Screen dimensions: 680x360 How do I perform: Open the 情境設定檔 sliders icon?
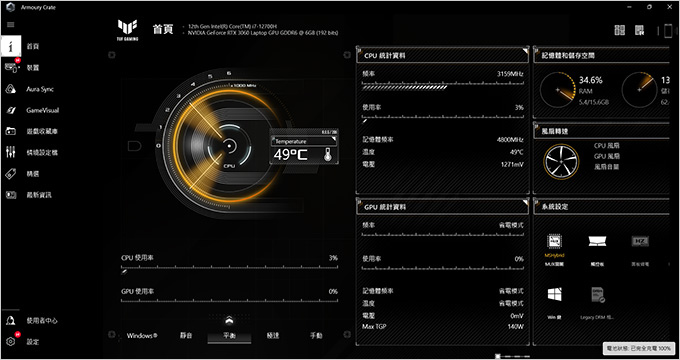click(x=11, y=152)
